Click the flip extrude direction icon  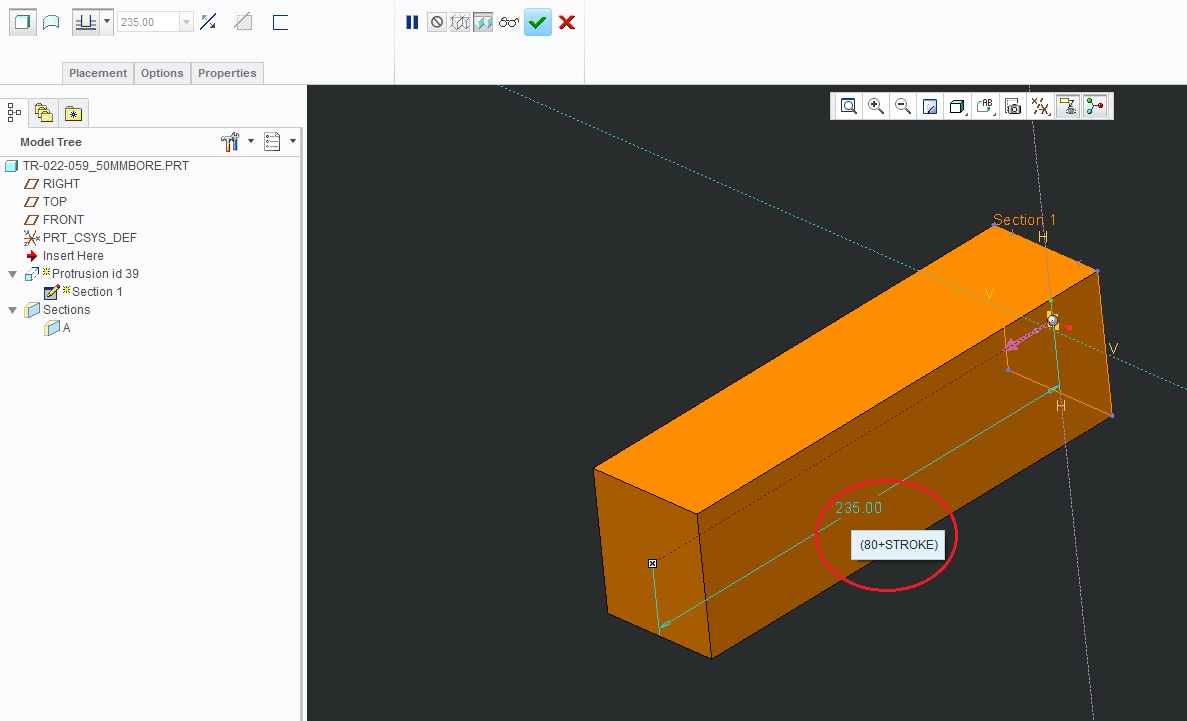(206, 21)
